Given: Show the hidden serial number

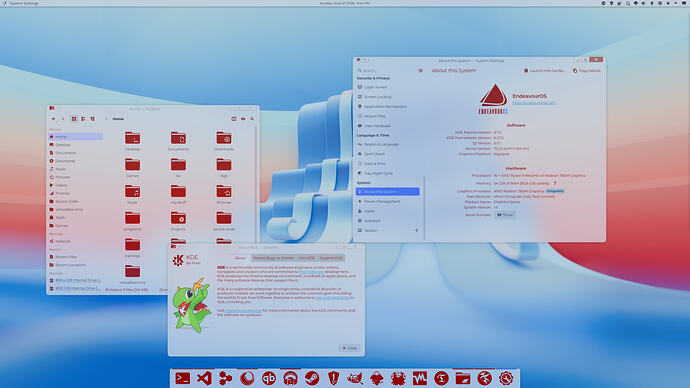Looking at the screenshot, I should pos(505,215).
